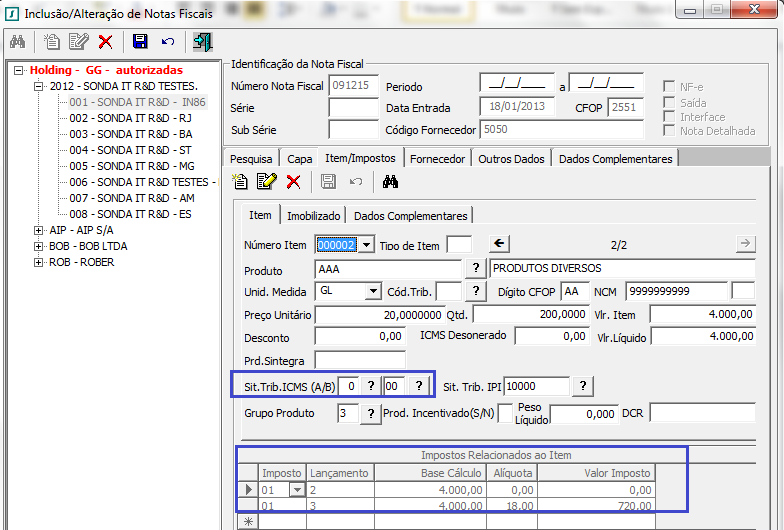Toggle the Nota Detalhada checkbox
Image resolution: width=784 pixels, height=530 pixels.
[669, 130]
